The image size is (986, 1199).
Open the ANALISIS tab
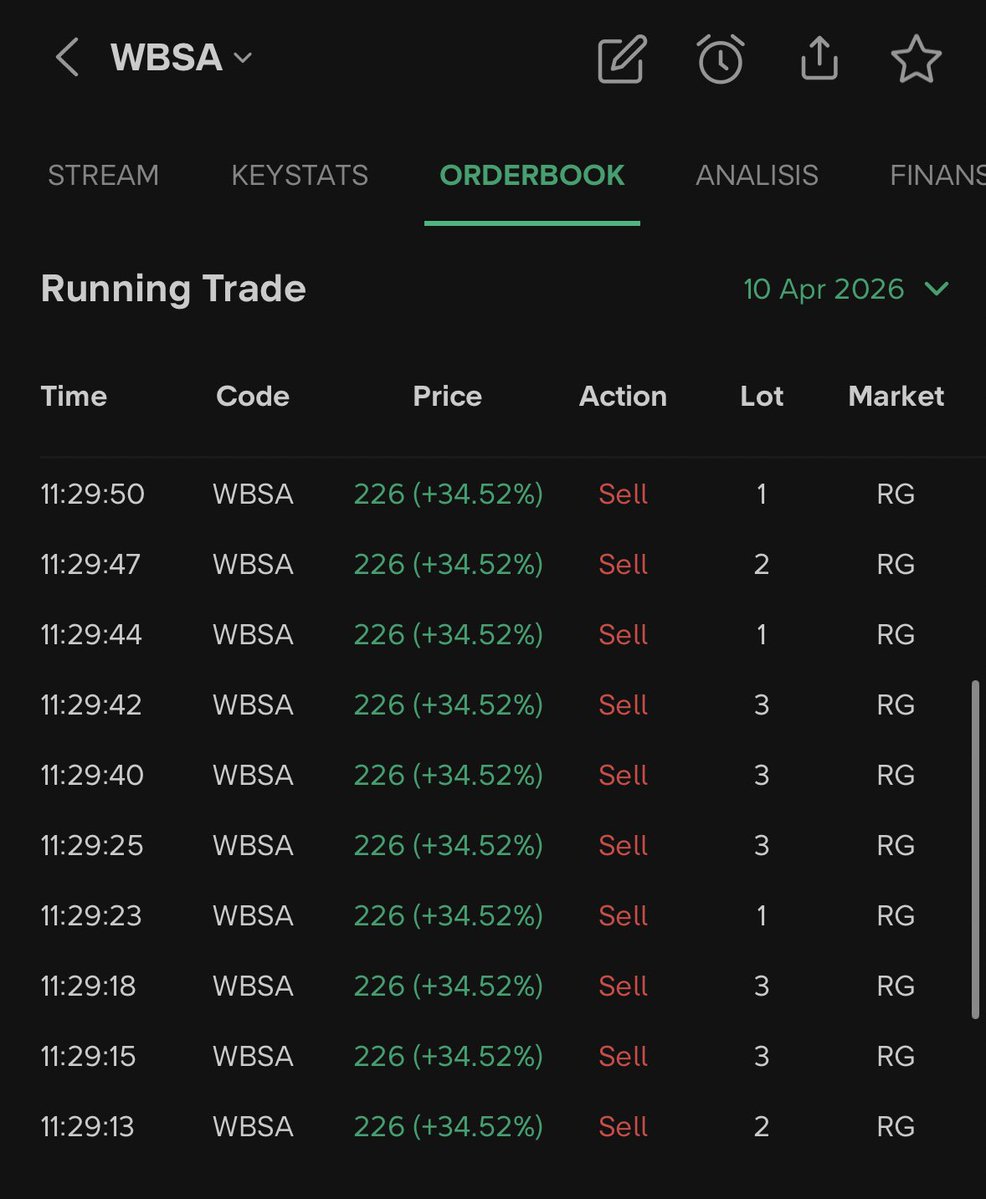[x=757, y=175]
